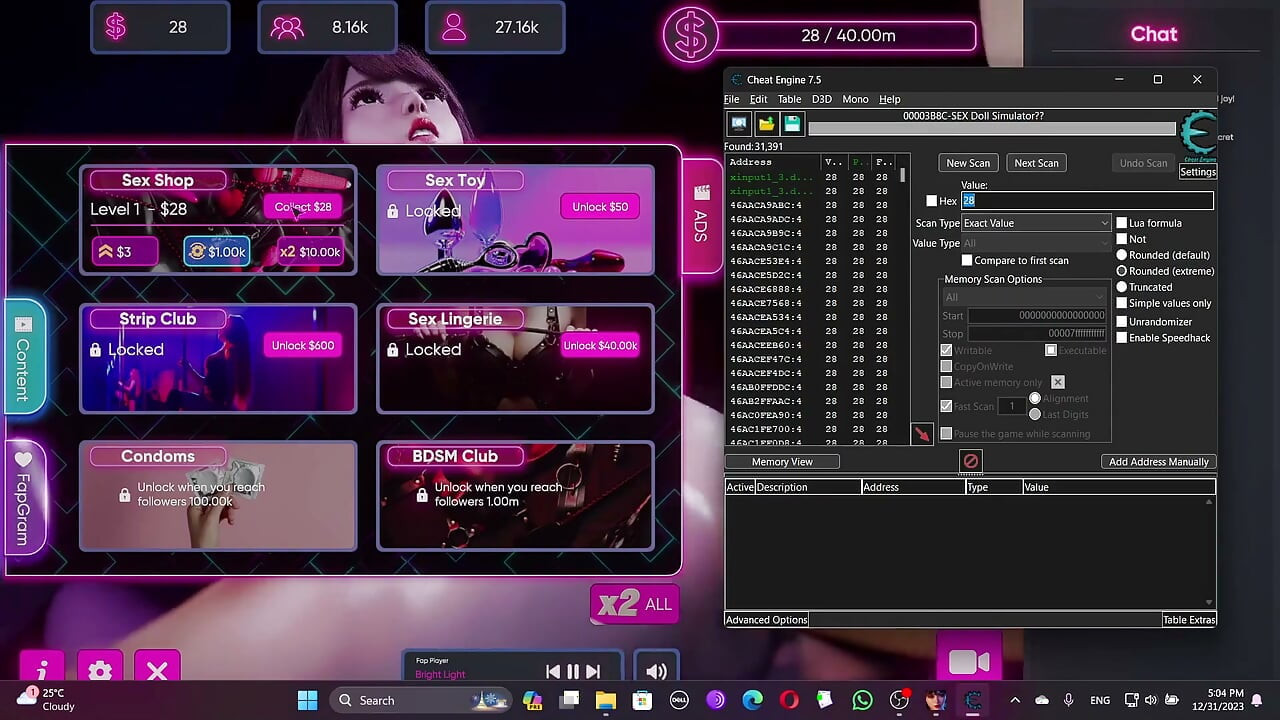1280x720 pixels.
Task: Mute the game with the speaker icon
Action: 656,672
